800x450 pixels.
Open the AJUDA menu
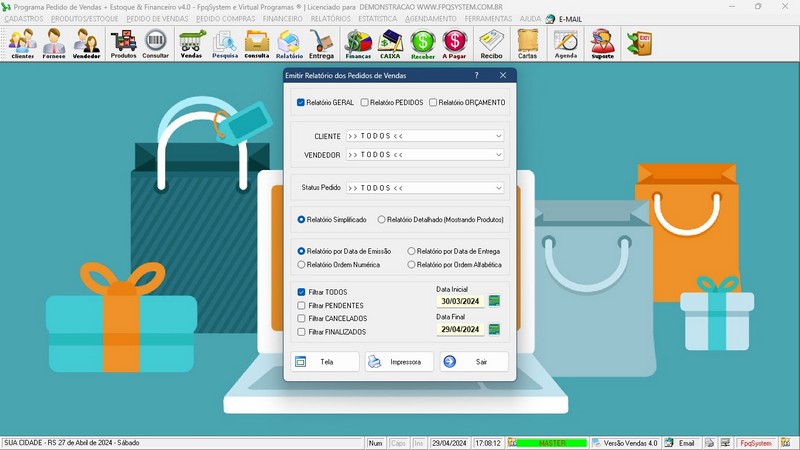click(530, 19)
